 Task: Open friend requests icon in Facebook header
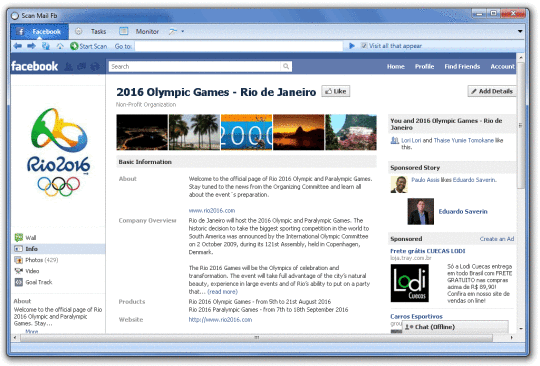point(69,66)
